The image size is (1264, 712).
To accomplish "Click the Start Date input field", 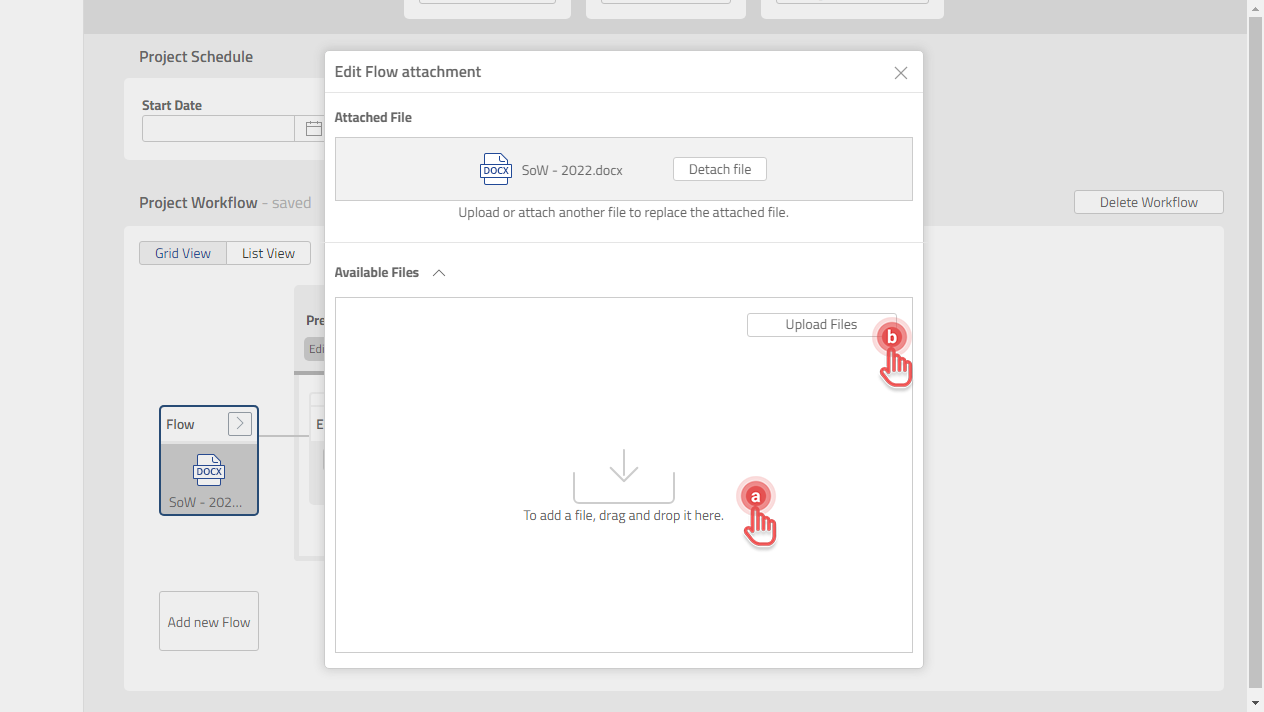I will pos(218,128).
